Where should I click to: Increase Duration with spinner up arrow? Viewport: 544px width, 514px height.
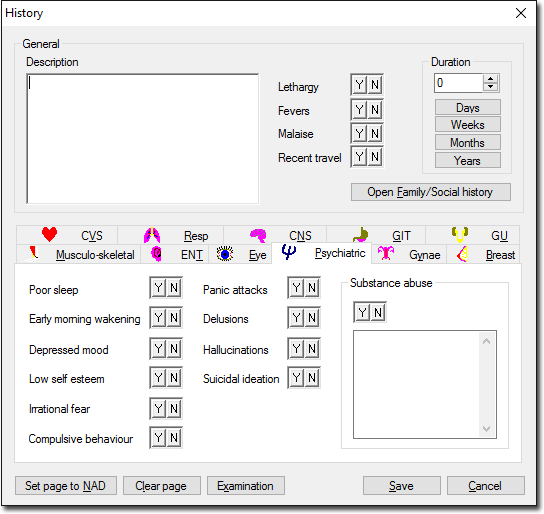pyautogui.click(x=491, y=79)
